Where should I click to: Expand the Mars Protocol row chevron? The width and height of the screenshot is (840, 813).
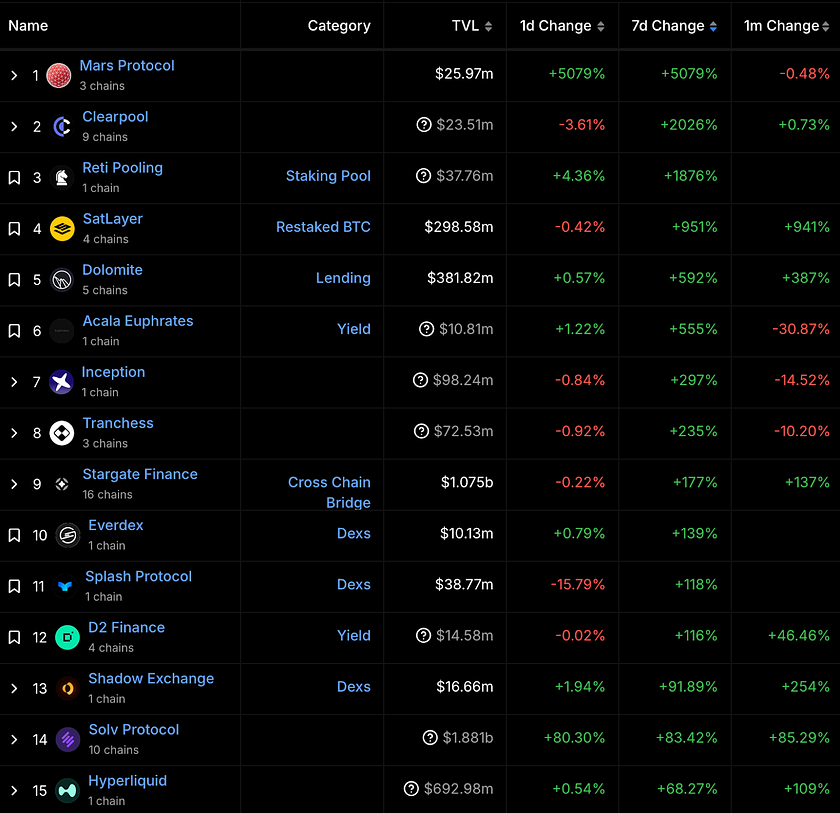14,76
